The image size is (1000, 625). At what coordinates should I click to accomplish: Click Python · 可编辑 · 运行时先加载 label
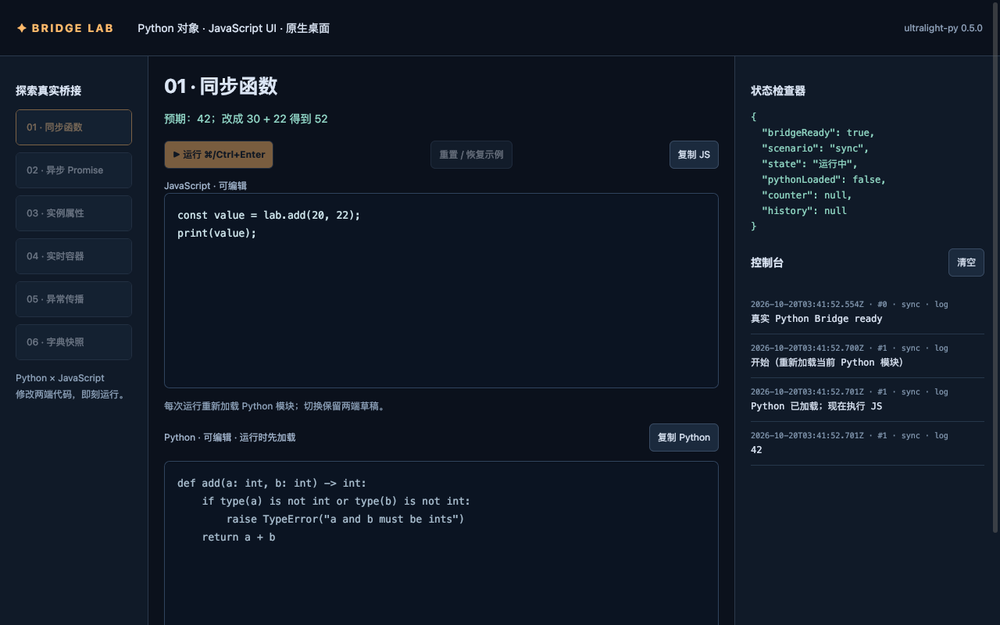[x=230, y=438]
